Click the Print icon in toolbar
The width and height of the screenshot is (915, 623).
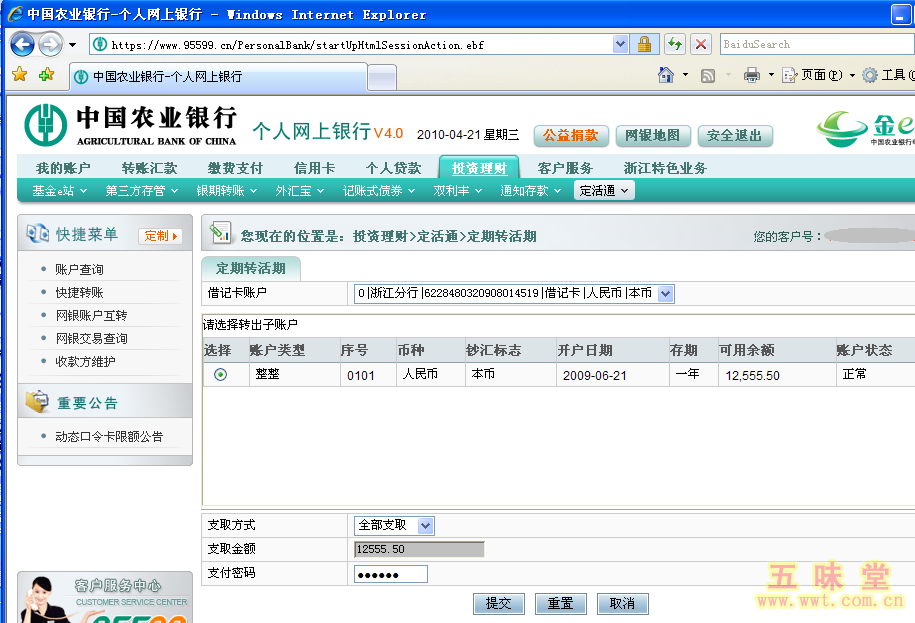click(751, 75)
